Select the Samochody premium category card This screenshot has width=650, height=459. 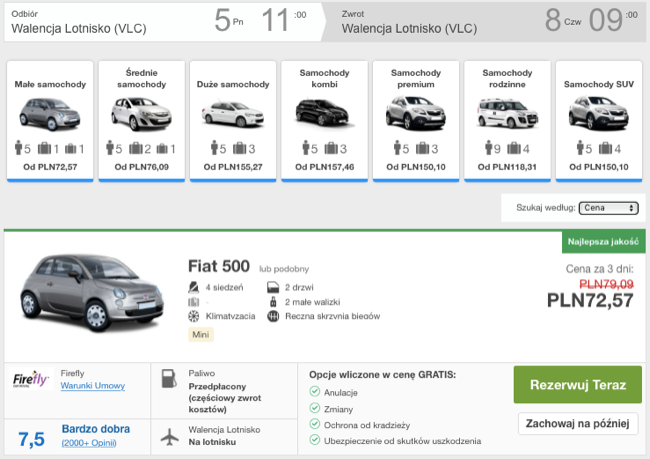(x=416, y=121)
